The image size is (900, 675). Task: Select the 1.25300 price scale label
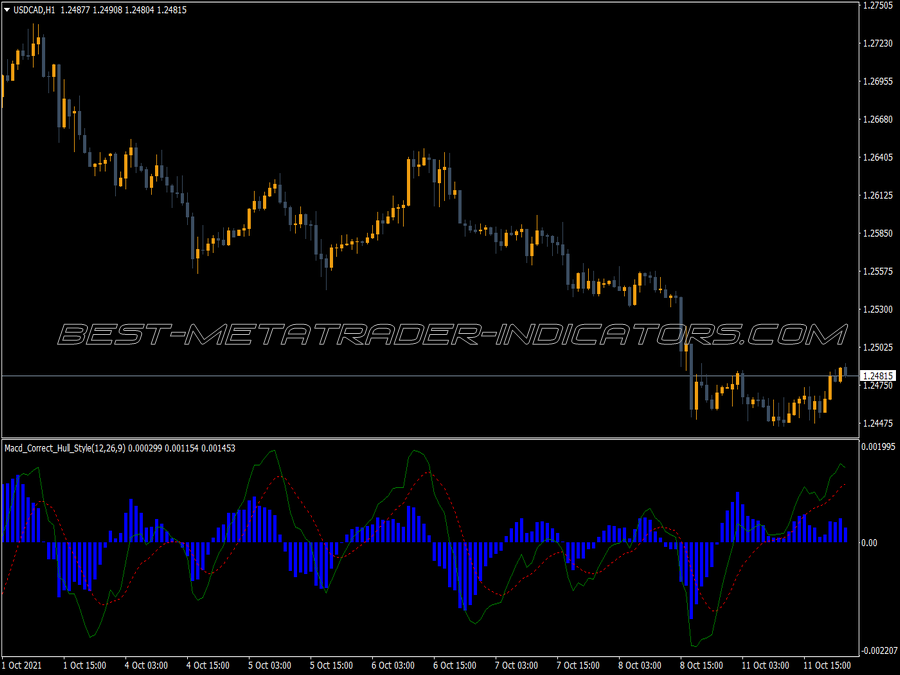pyautogui.click(x=878, y=309)
